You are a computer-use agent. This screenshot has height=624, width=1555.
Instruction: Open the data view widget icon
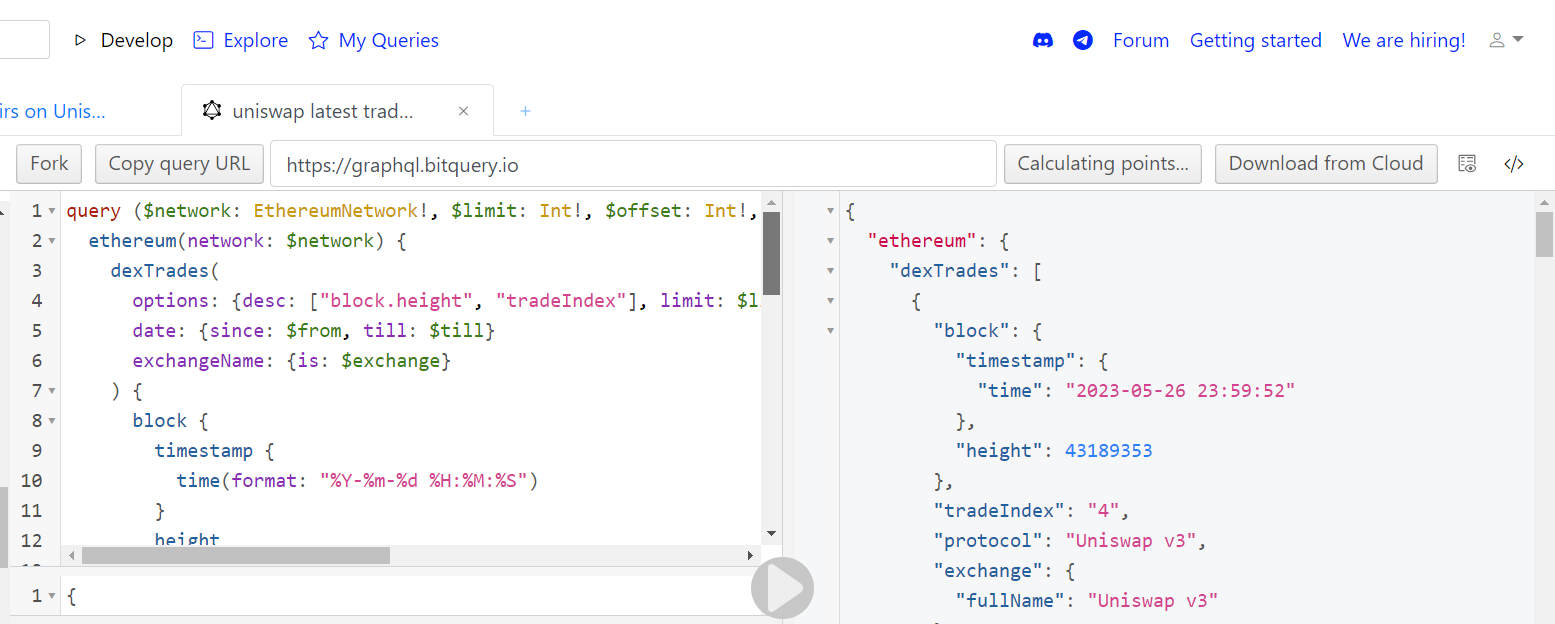click(x=1467, y=164)
